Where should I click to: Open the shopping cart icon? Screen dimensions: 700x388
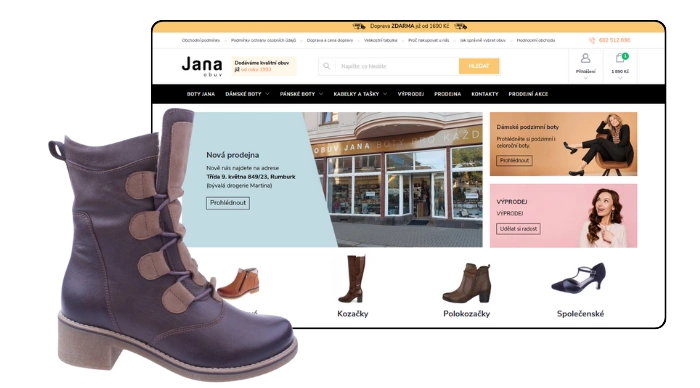pyautogui.click(x=620, y=58)
